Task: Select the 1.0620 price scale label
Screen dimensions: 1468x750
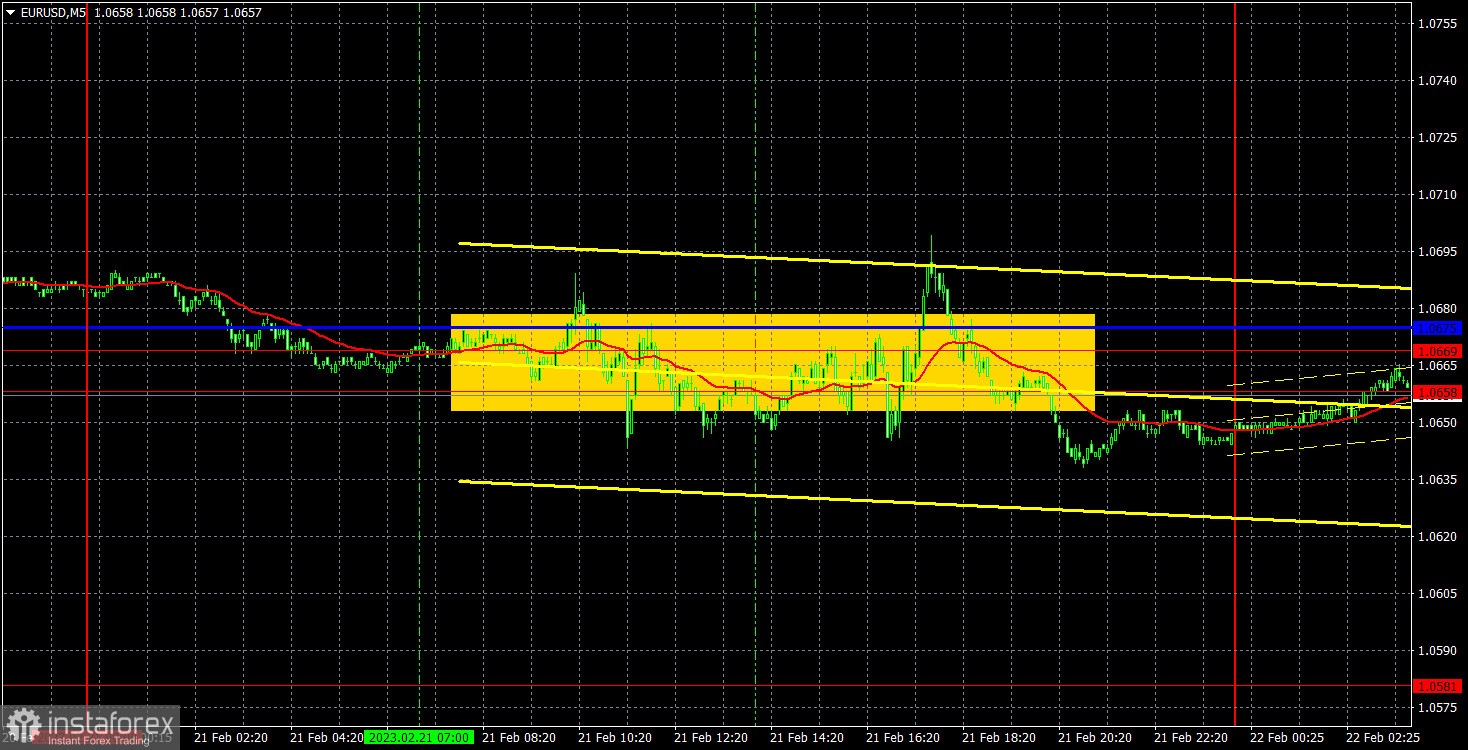Action: point(1436,537)
